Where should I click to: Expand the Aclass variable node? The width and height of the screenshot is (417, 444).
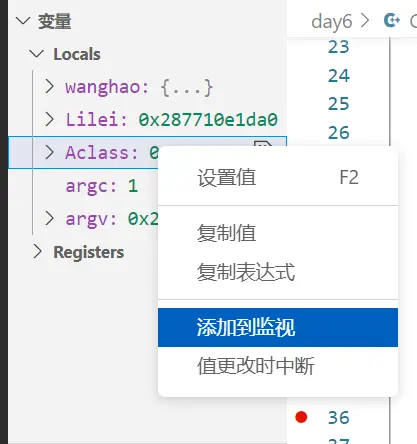coord(50,152)
